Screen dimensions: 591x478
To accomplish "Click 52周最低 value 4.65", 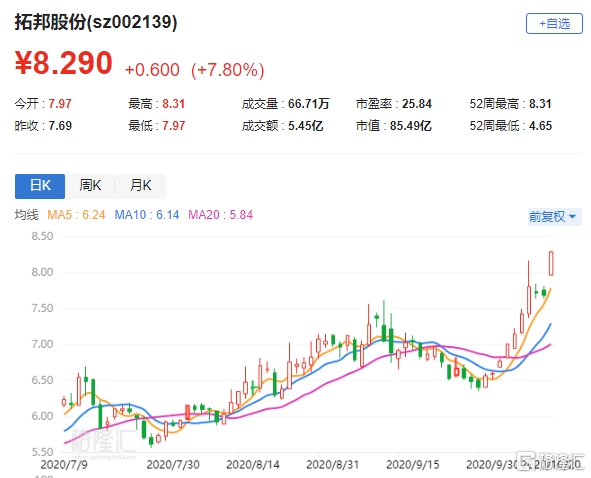I will (x=510, y=126).
